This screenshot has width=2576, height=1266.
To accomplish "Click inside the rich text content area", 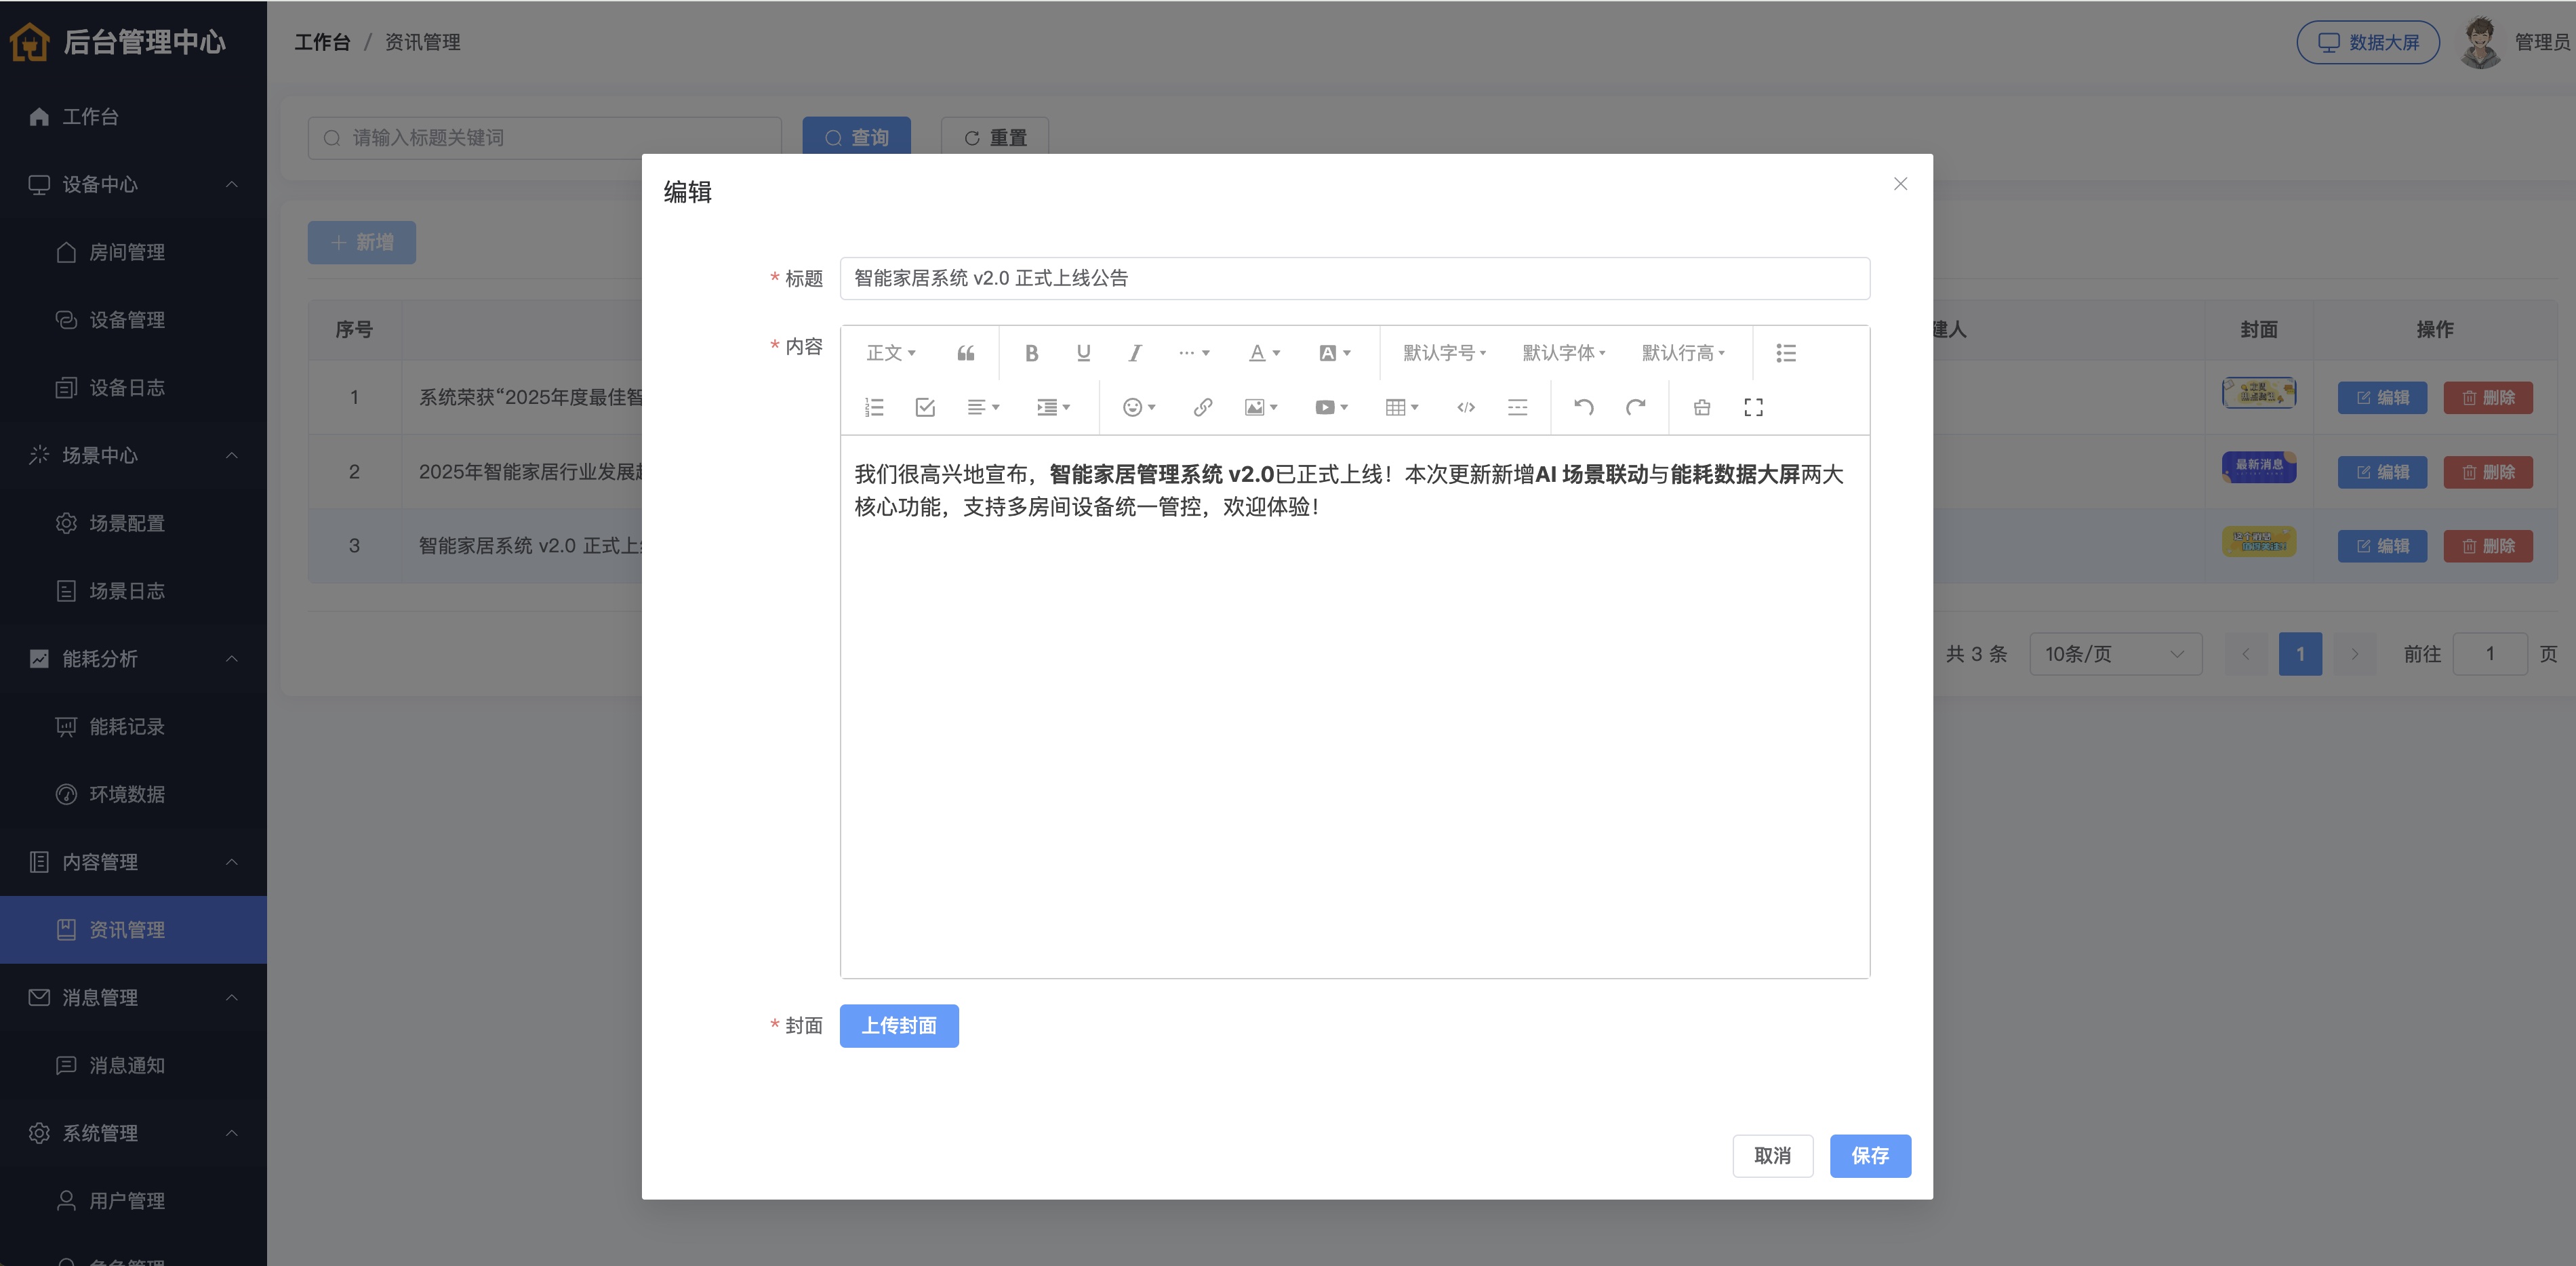I will pos(1354,706).
